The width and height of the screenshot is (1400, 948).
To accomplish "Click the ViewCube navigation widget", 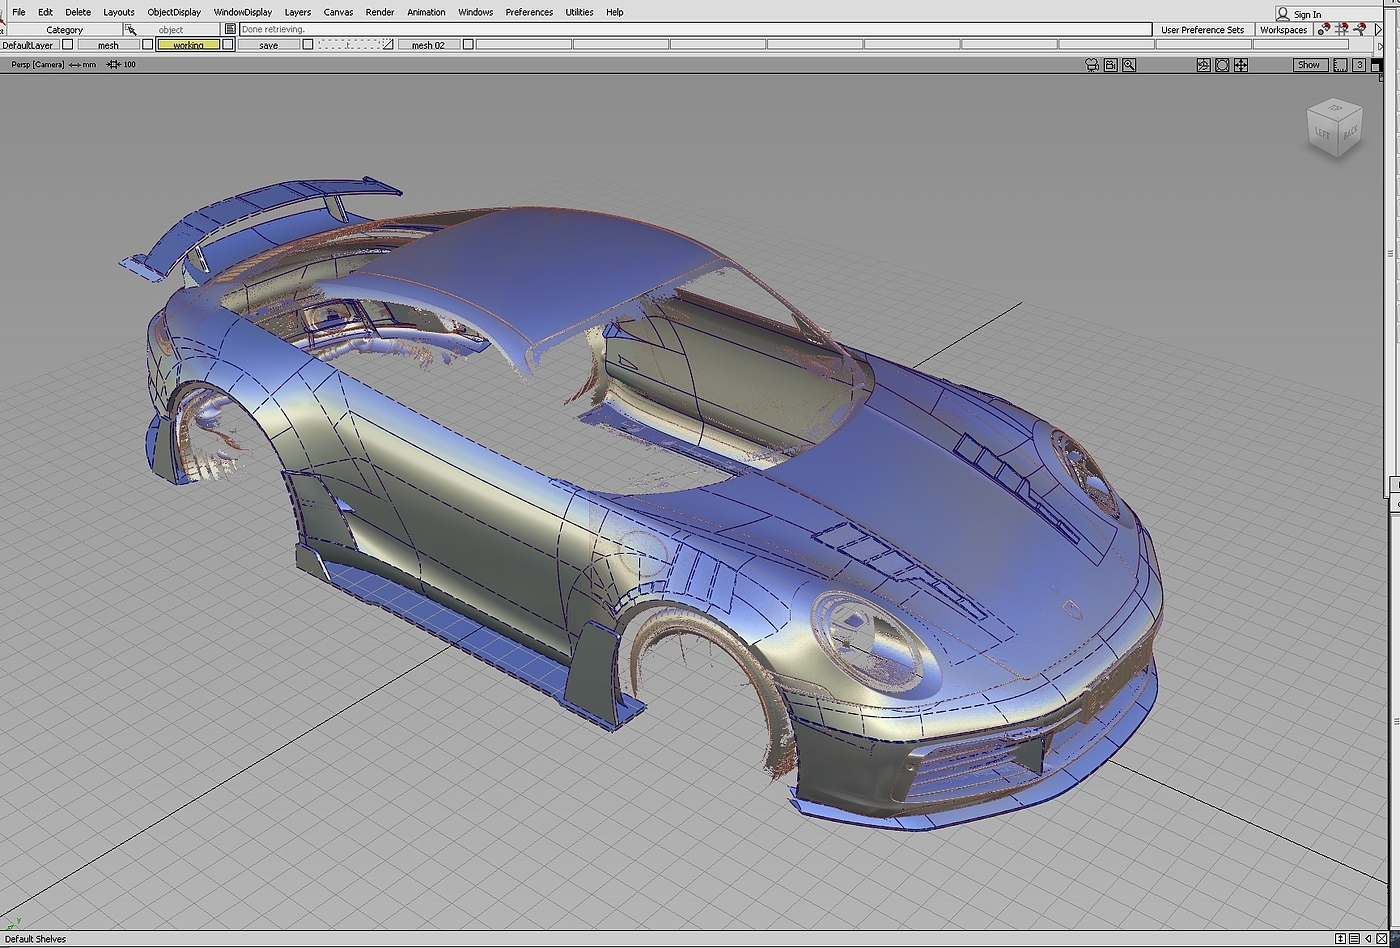I will click(x=1334, y=128).
